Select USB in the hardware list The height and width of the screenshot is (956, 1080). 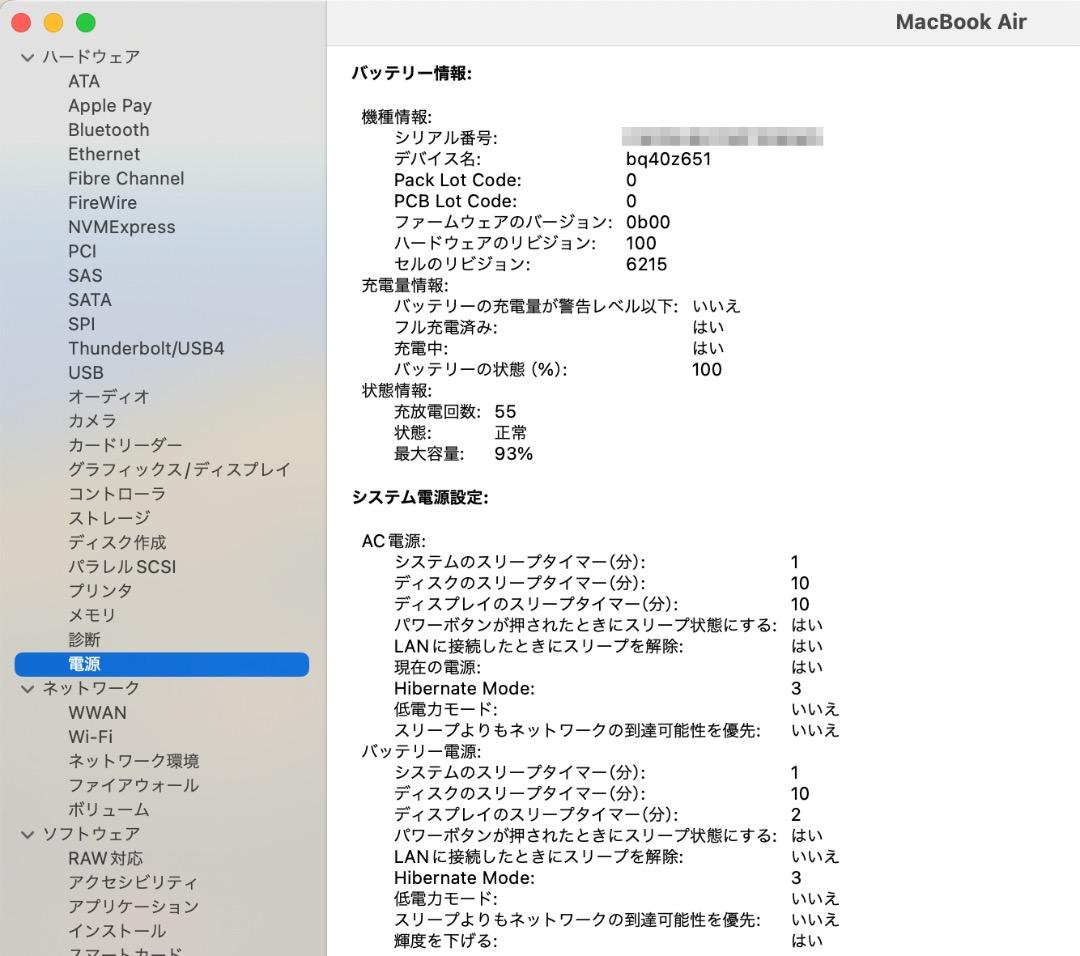85,372
